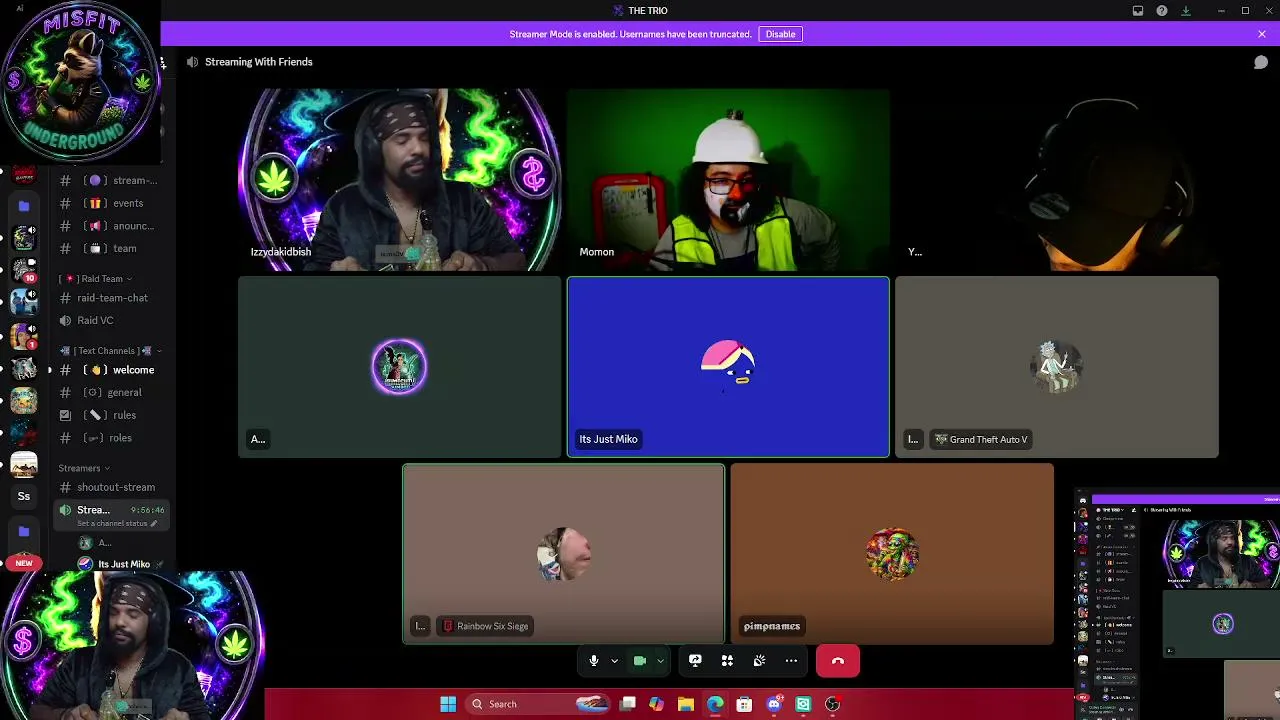Open the Discord inbox icon
The height and width of the screenshot is (720, 1280).
[x=1138, y=11]
